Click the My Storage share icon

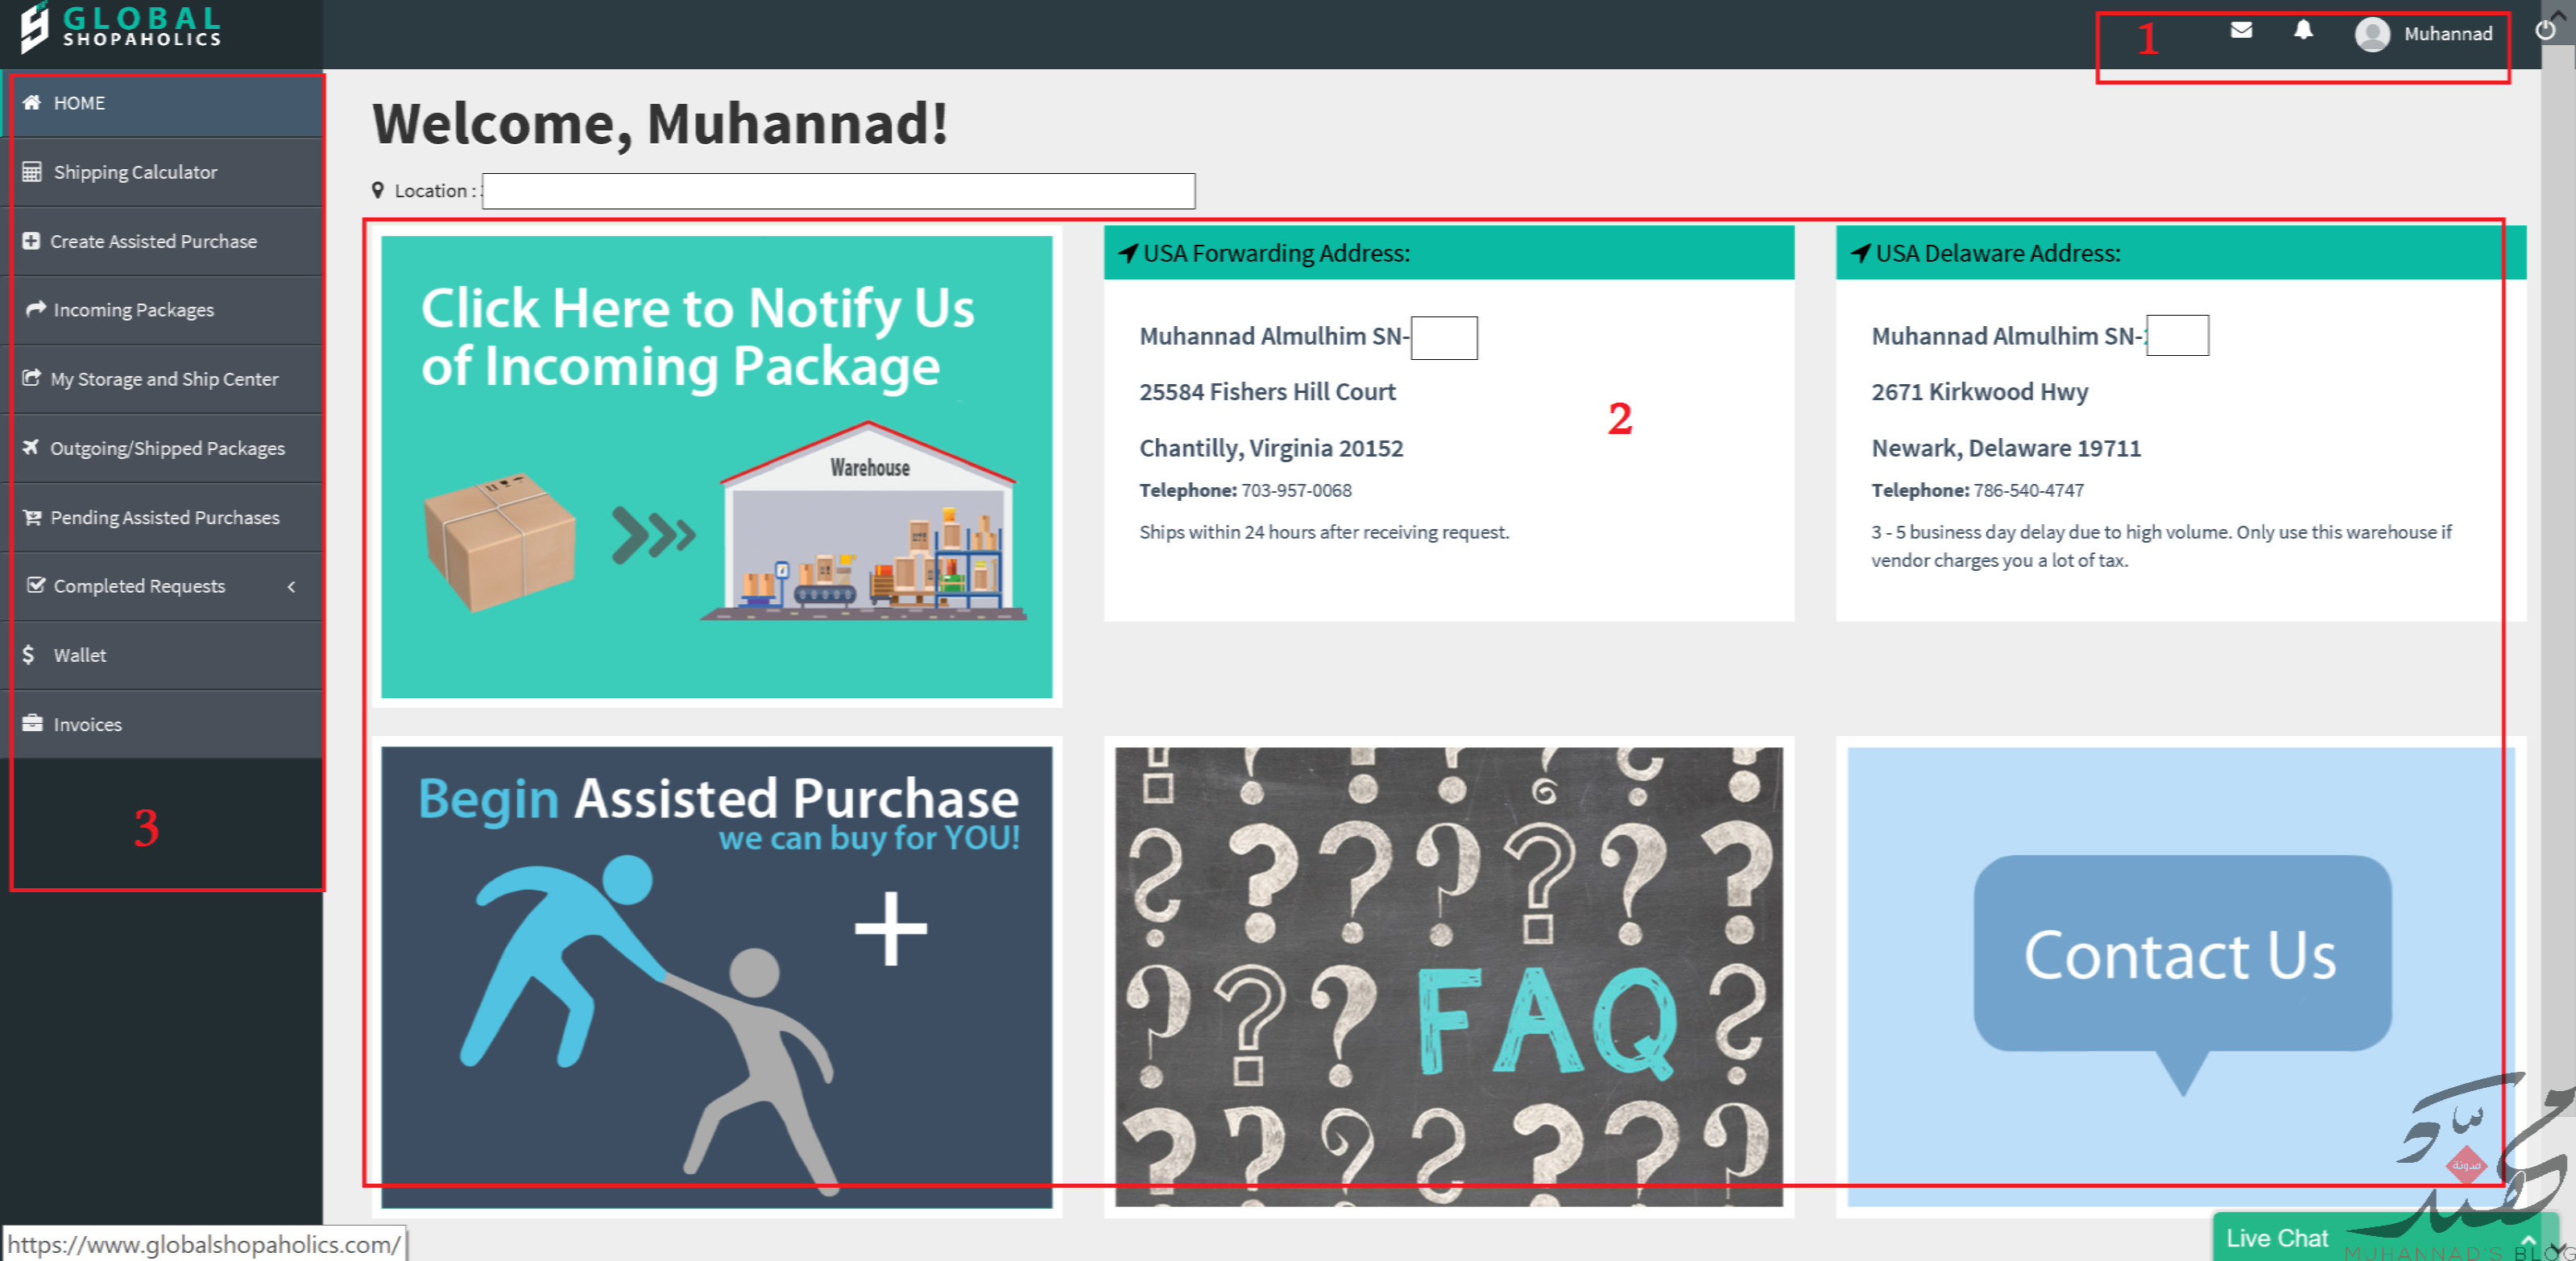click(x=32, y=378)
